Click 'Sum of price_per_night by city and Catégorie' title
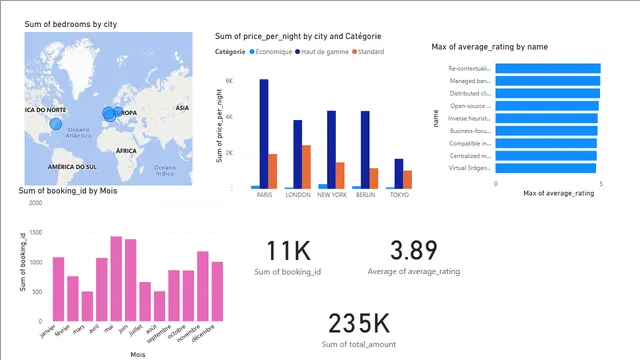 (x=298, y=36)
